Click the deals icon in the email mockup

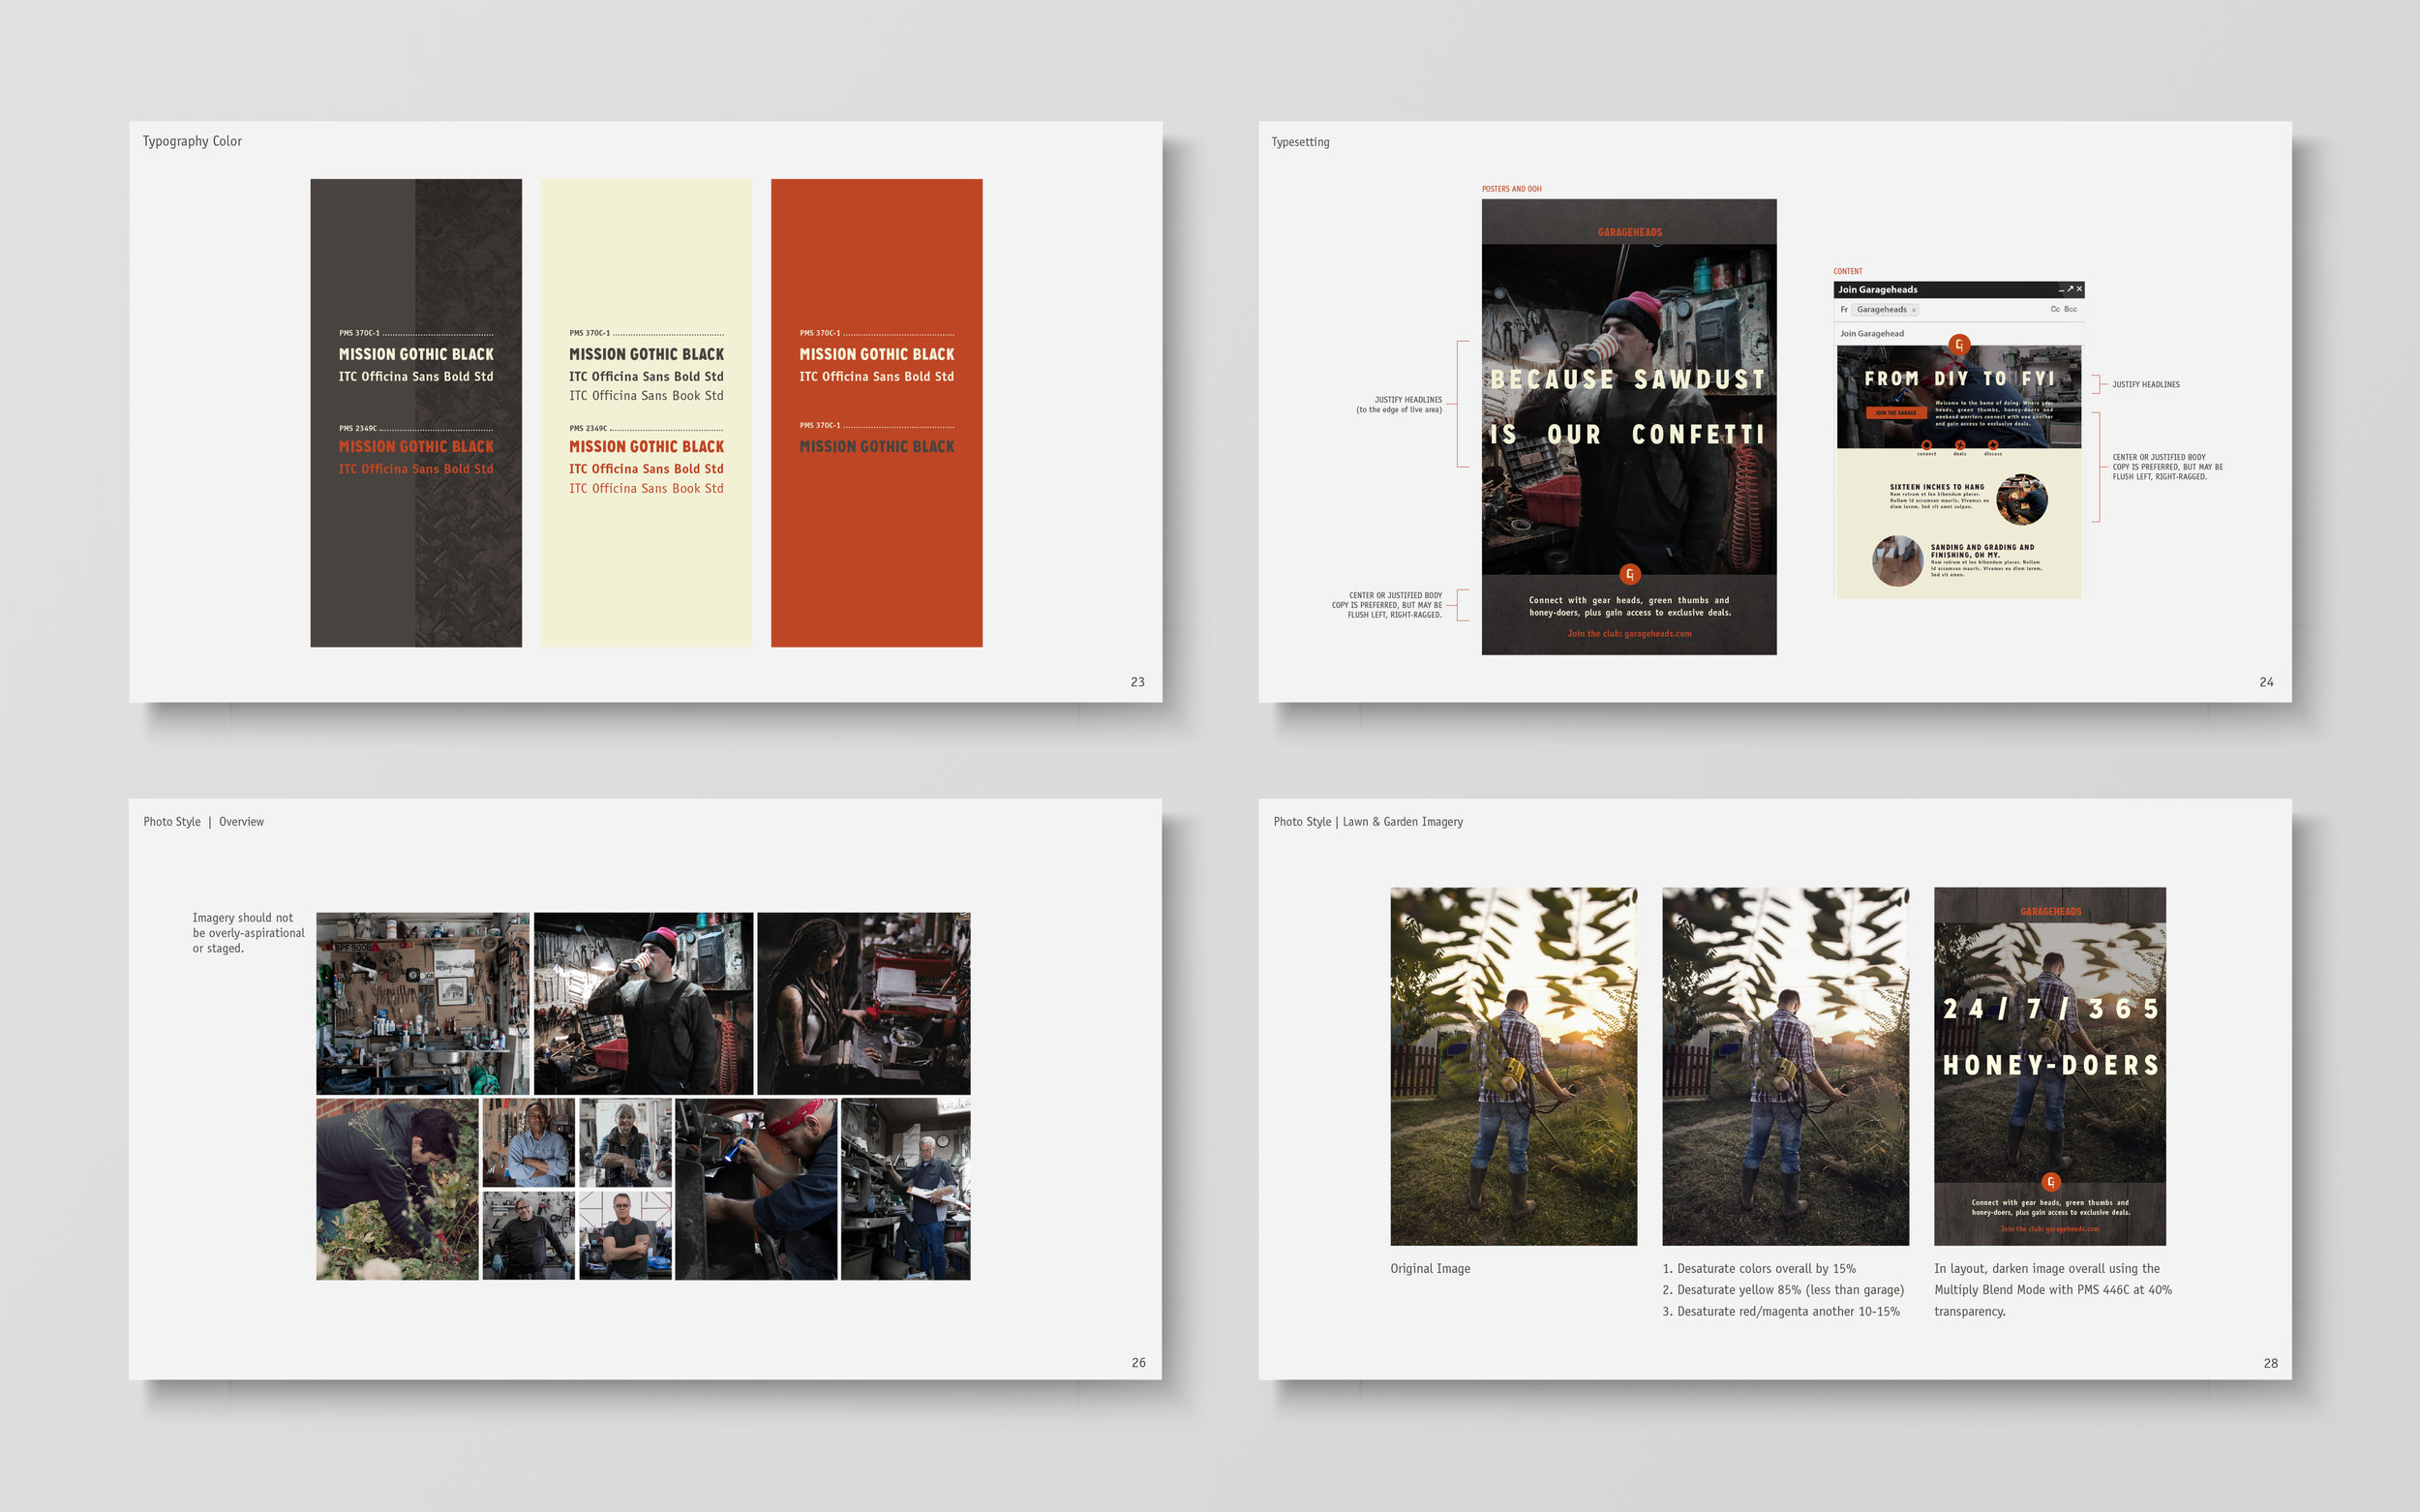(x=1960, y=445)
